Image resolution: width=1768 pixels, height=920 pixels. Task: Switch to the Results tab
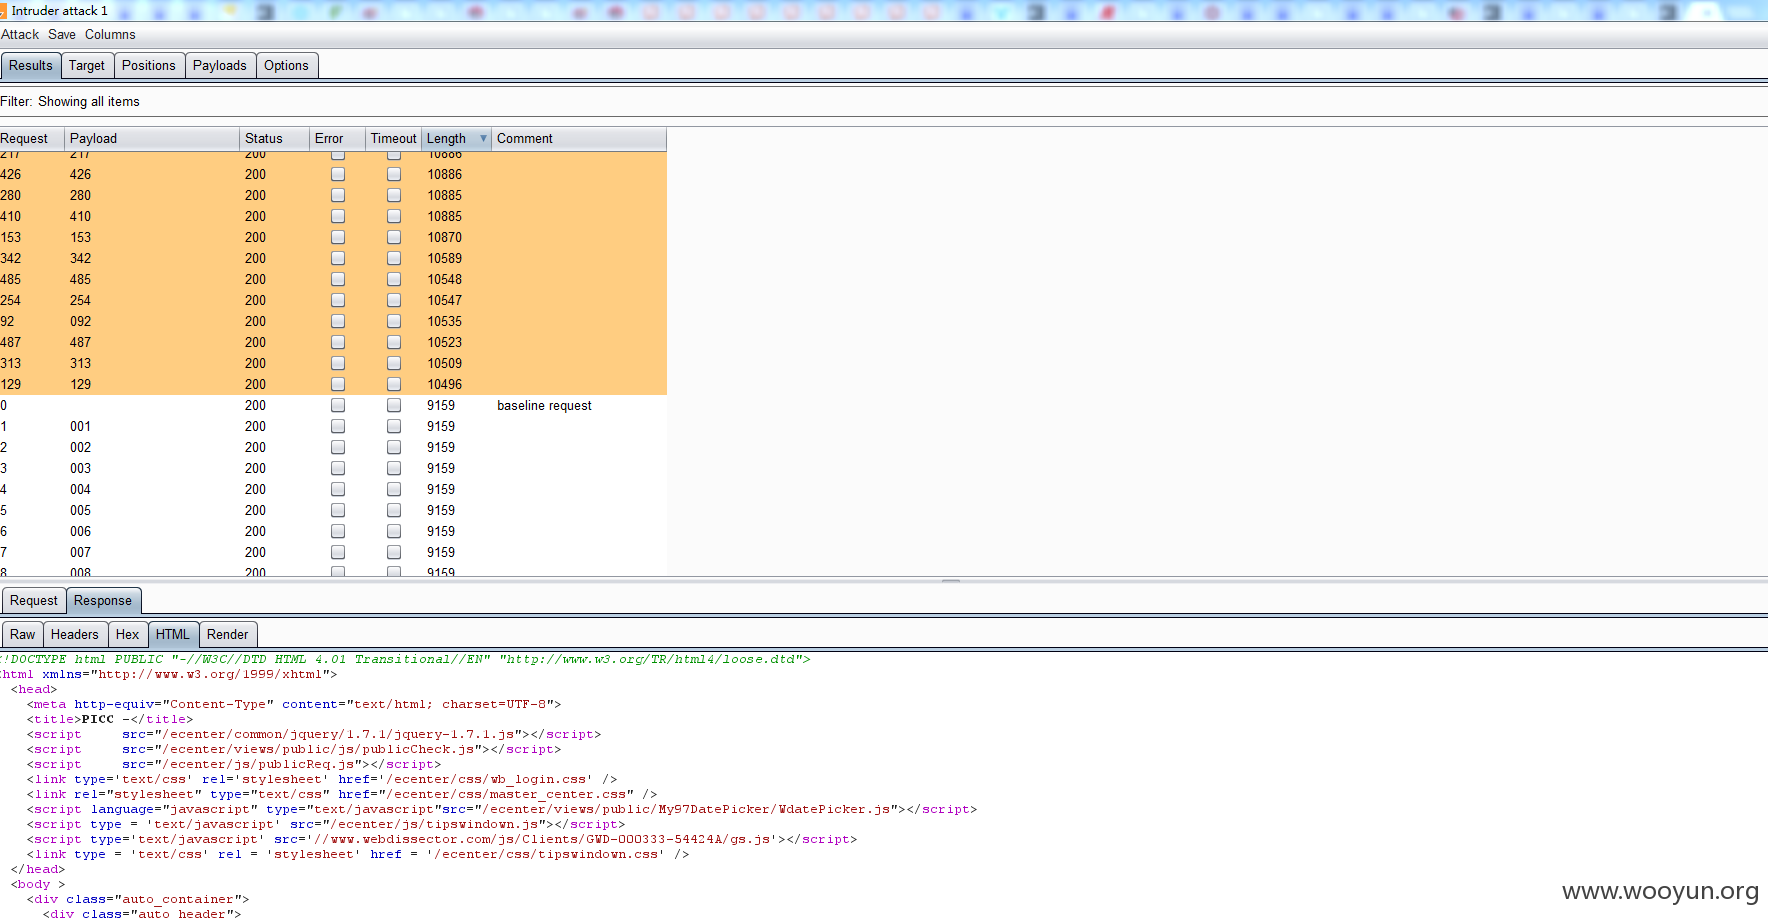pyautogui.click(x=31, y=66)
